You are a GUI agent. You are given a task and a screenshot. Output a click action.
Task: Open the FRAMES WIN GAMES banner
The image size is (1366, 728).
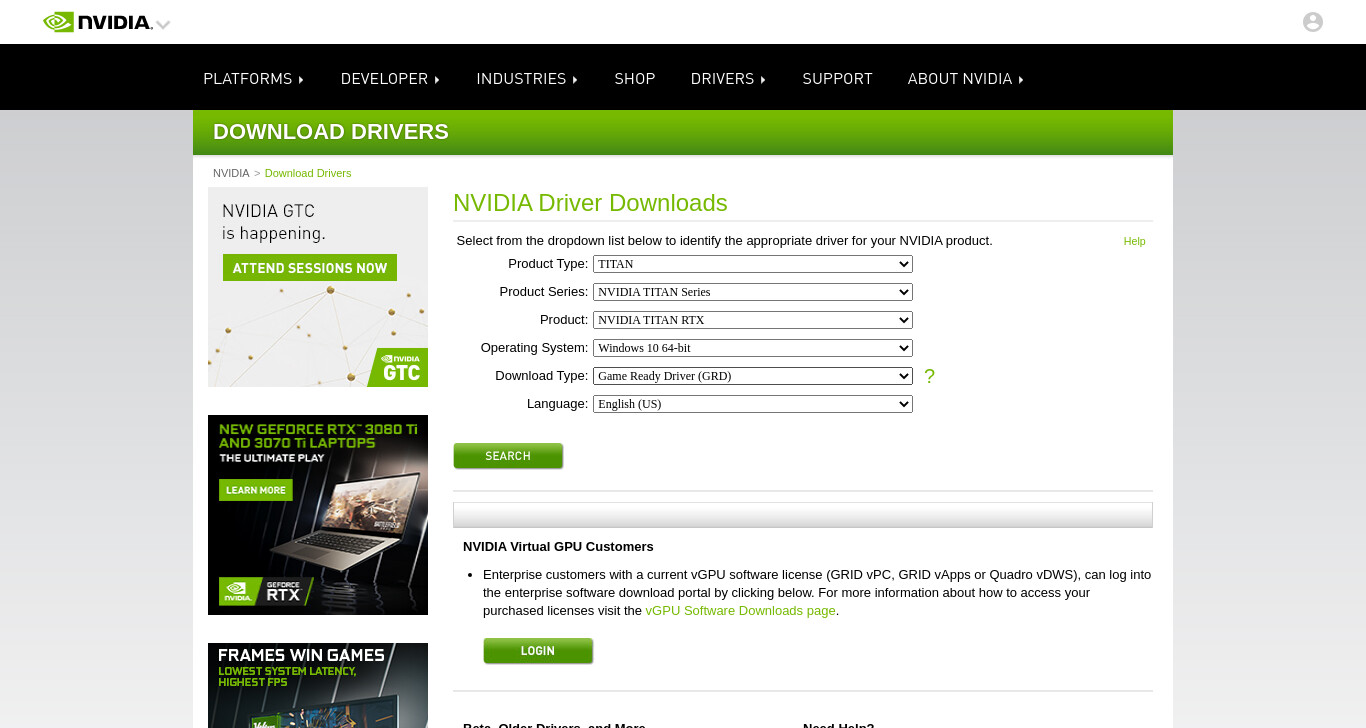pyautogui.click(x=318, y=685)
